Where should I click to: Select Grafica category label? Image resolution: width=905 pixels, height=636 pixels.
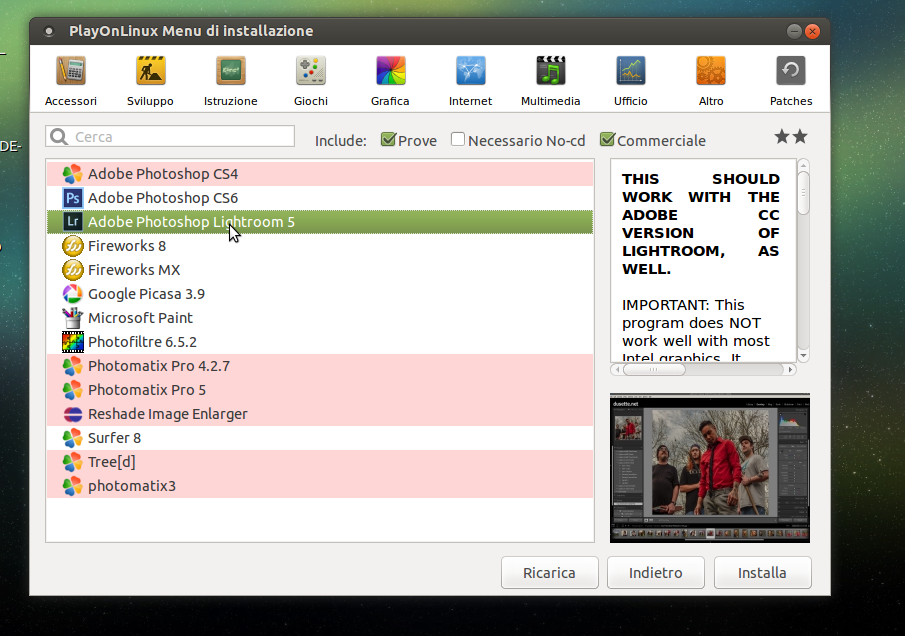coord(390,101)
